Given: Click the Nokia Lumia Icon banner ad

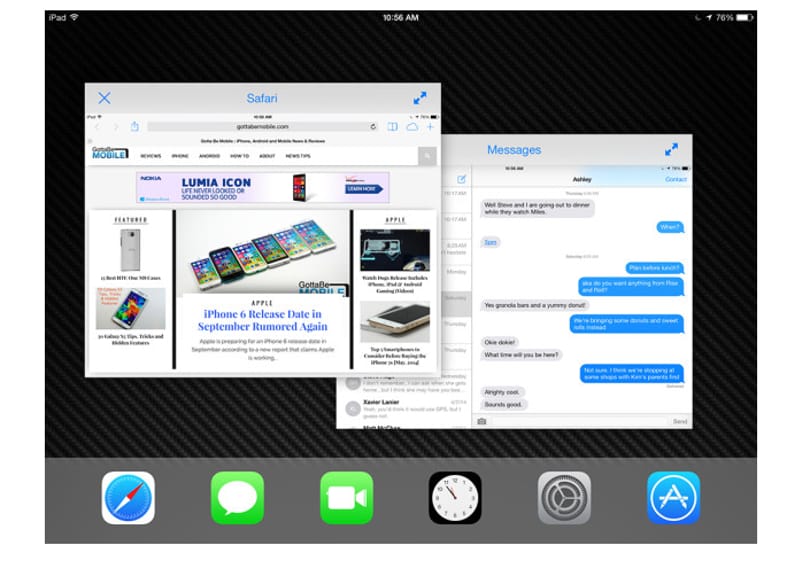Looking at the screenshot, I should (263, 188).
